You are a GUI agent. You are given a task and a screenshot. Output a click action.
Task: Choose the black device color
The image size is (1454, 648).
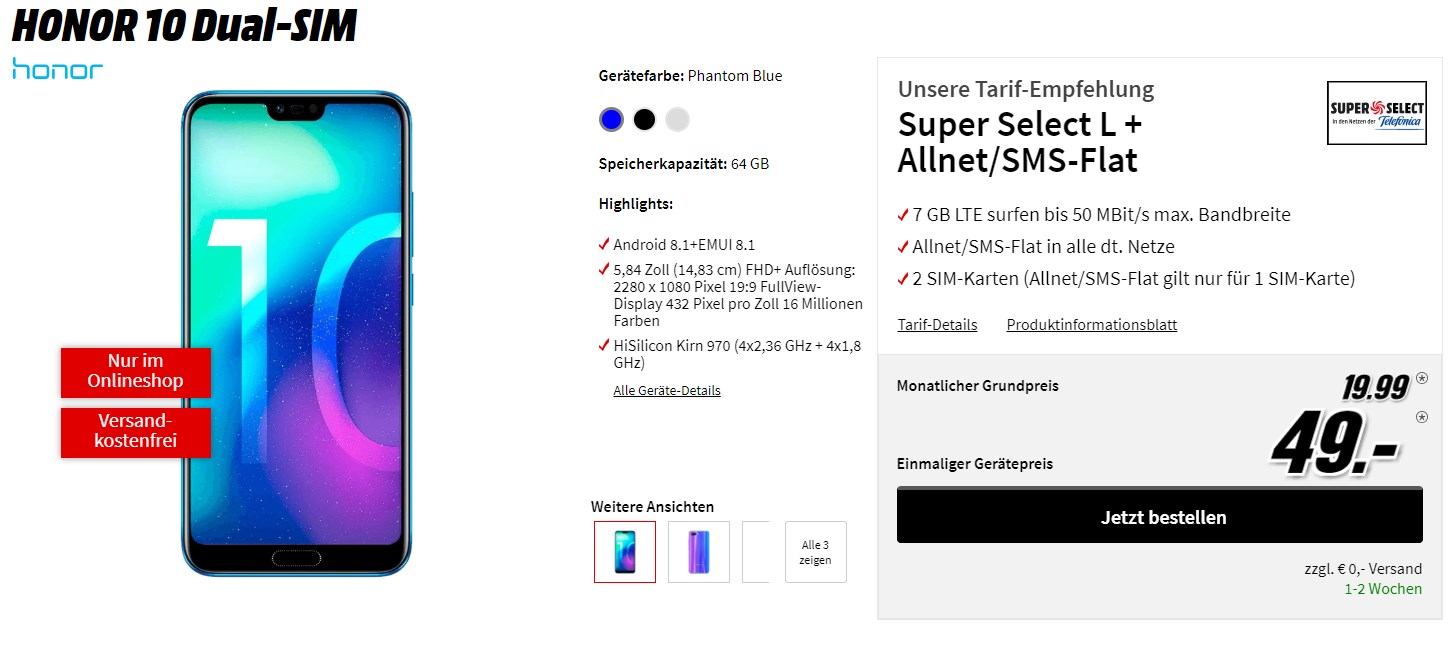pyautogui.click(x=644, y=120)
